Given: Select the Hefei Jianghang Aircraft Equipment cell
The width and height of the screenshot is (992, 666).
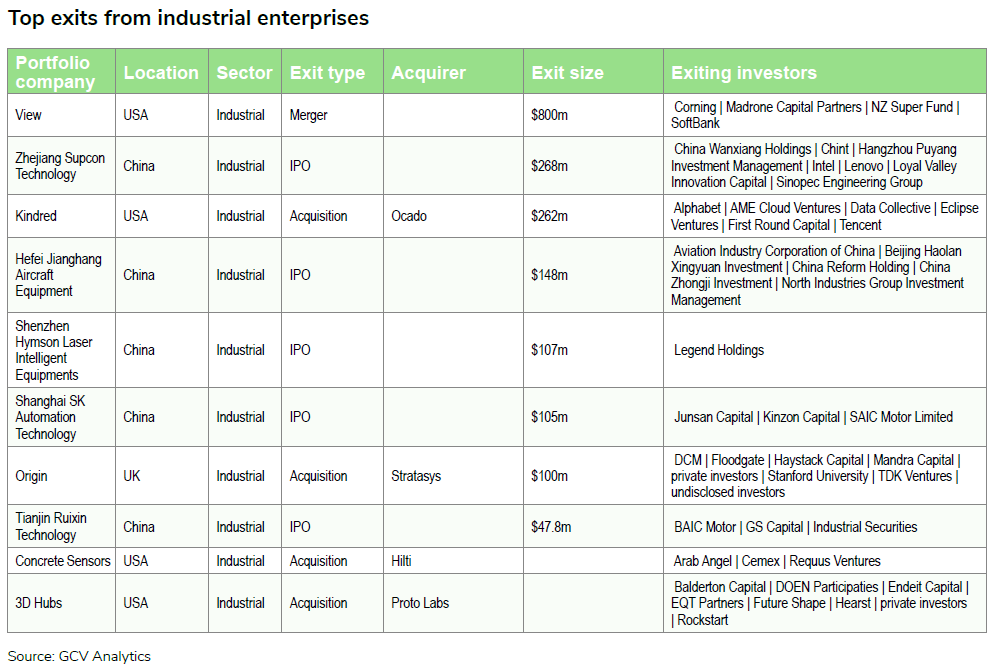Looking at the screenshot, I should tap(58, 275).
